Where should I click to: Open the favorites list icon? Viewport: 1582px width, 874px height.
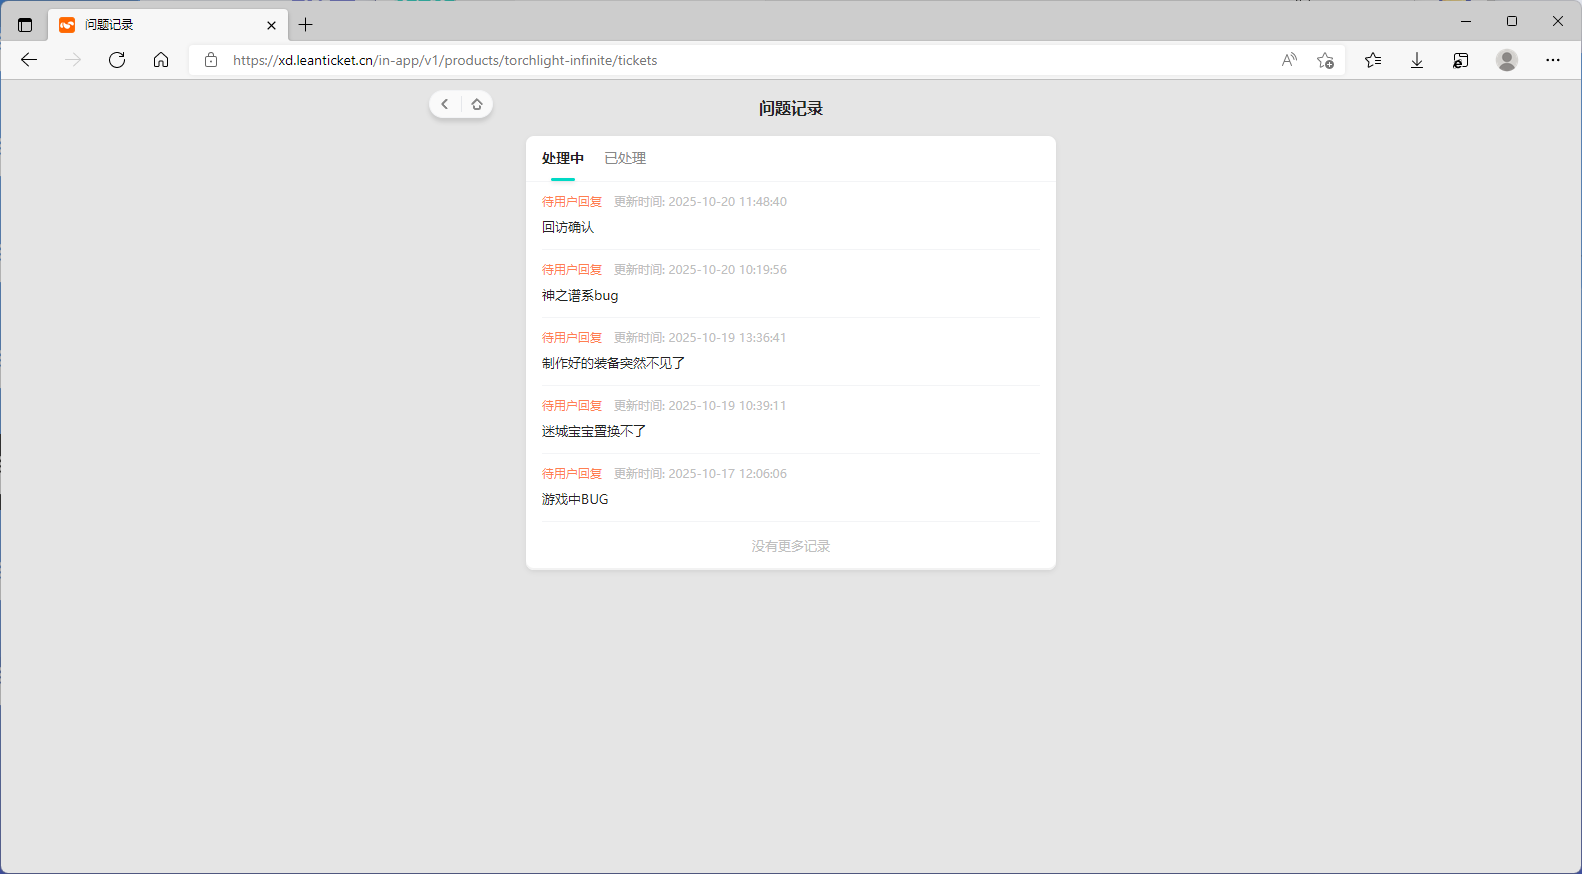click(x=1373, y=60)
